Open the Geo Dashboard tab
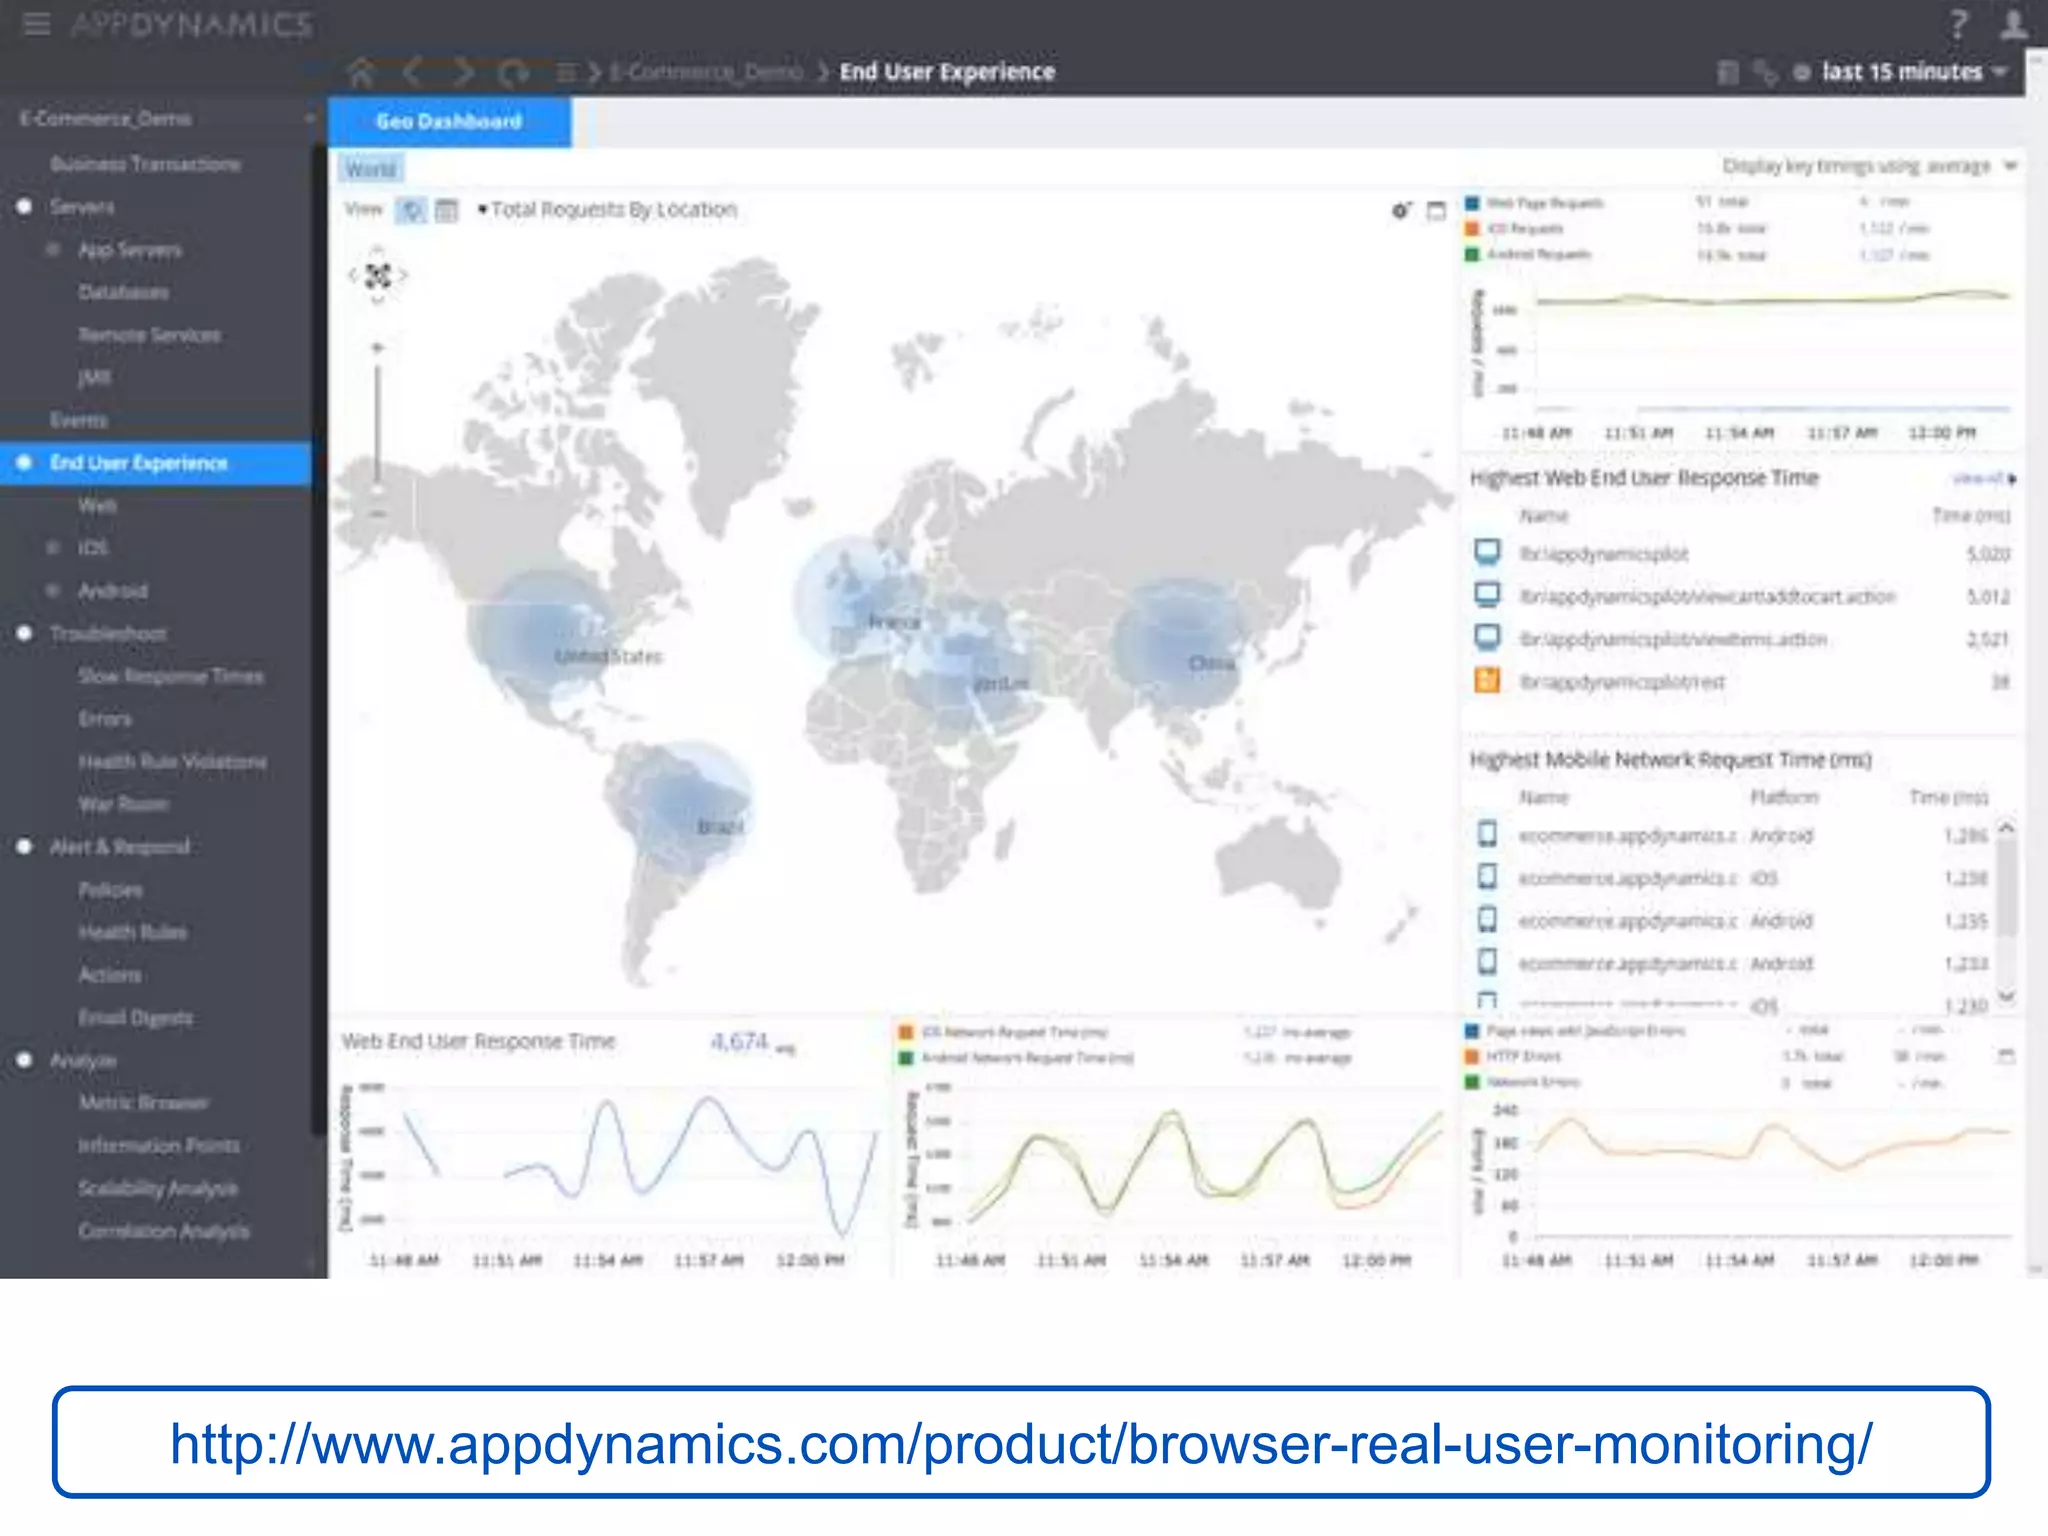The image size is (2048, 1536). click(449, 121)
